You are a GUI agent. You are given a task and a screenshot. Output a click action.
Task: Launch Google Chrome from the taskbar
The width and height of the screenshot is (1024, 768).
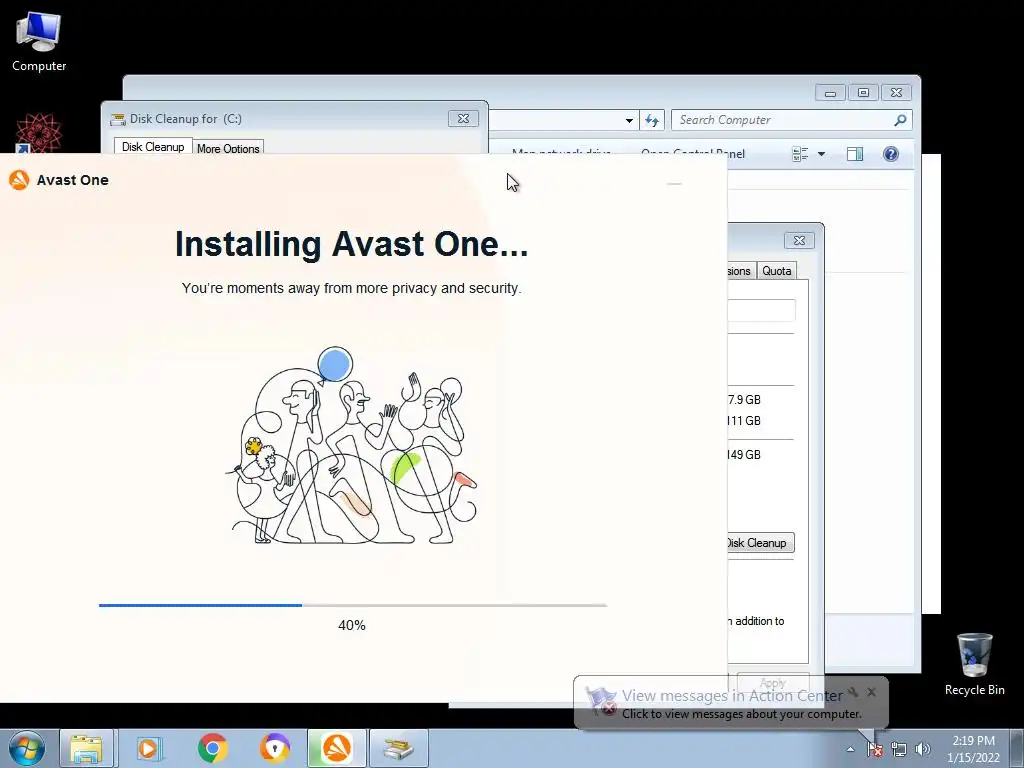pyautogui.click(x=212, y=748)
